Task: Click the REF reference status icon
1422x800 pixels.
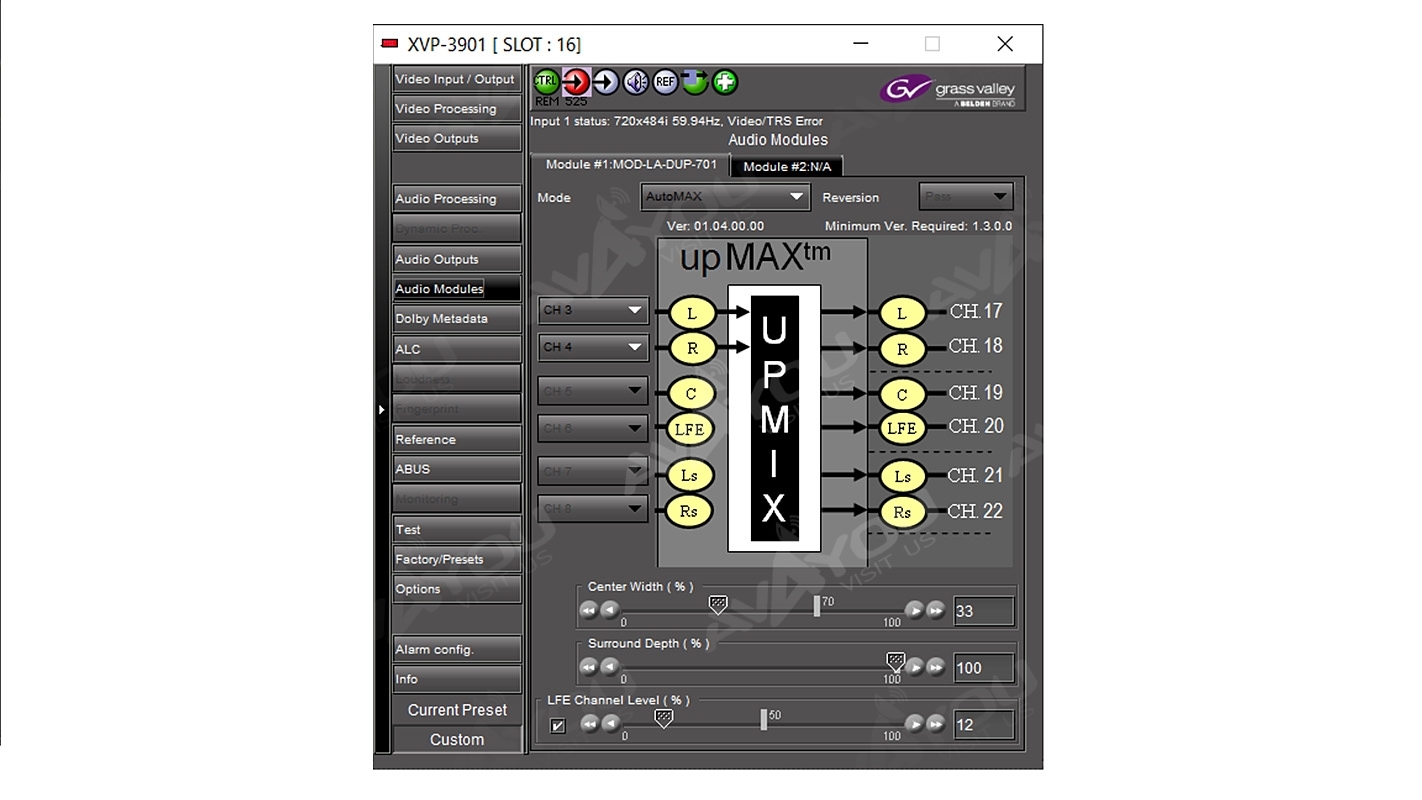Action: click(666, 82)
